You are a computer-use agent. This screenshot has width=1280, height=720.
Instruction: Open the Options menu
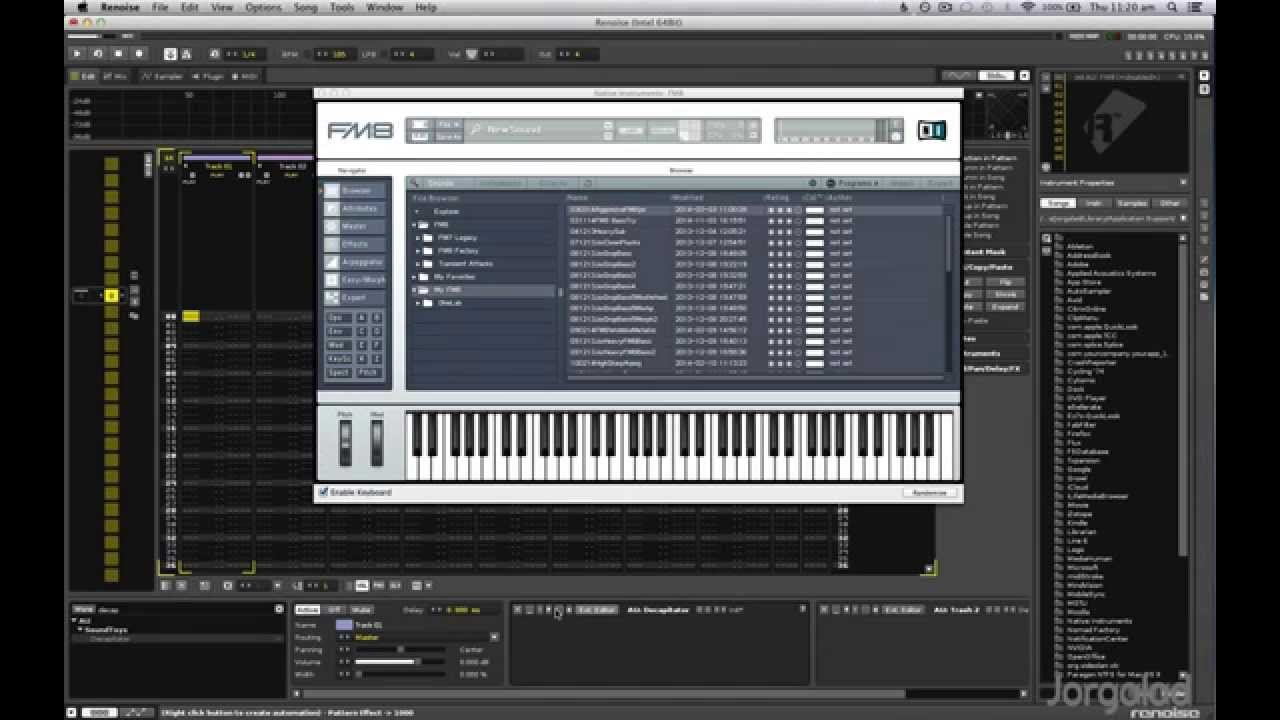tap(263, 7)
